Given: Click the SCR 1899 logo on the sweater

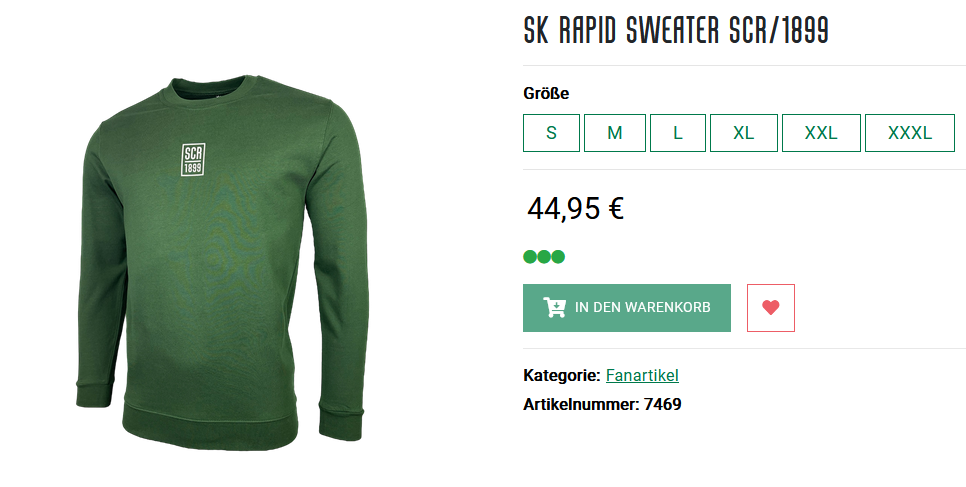Looking at the screenshot, I should (x=193, y=160).
